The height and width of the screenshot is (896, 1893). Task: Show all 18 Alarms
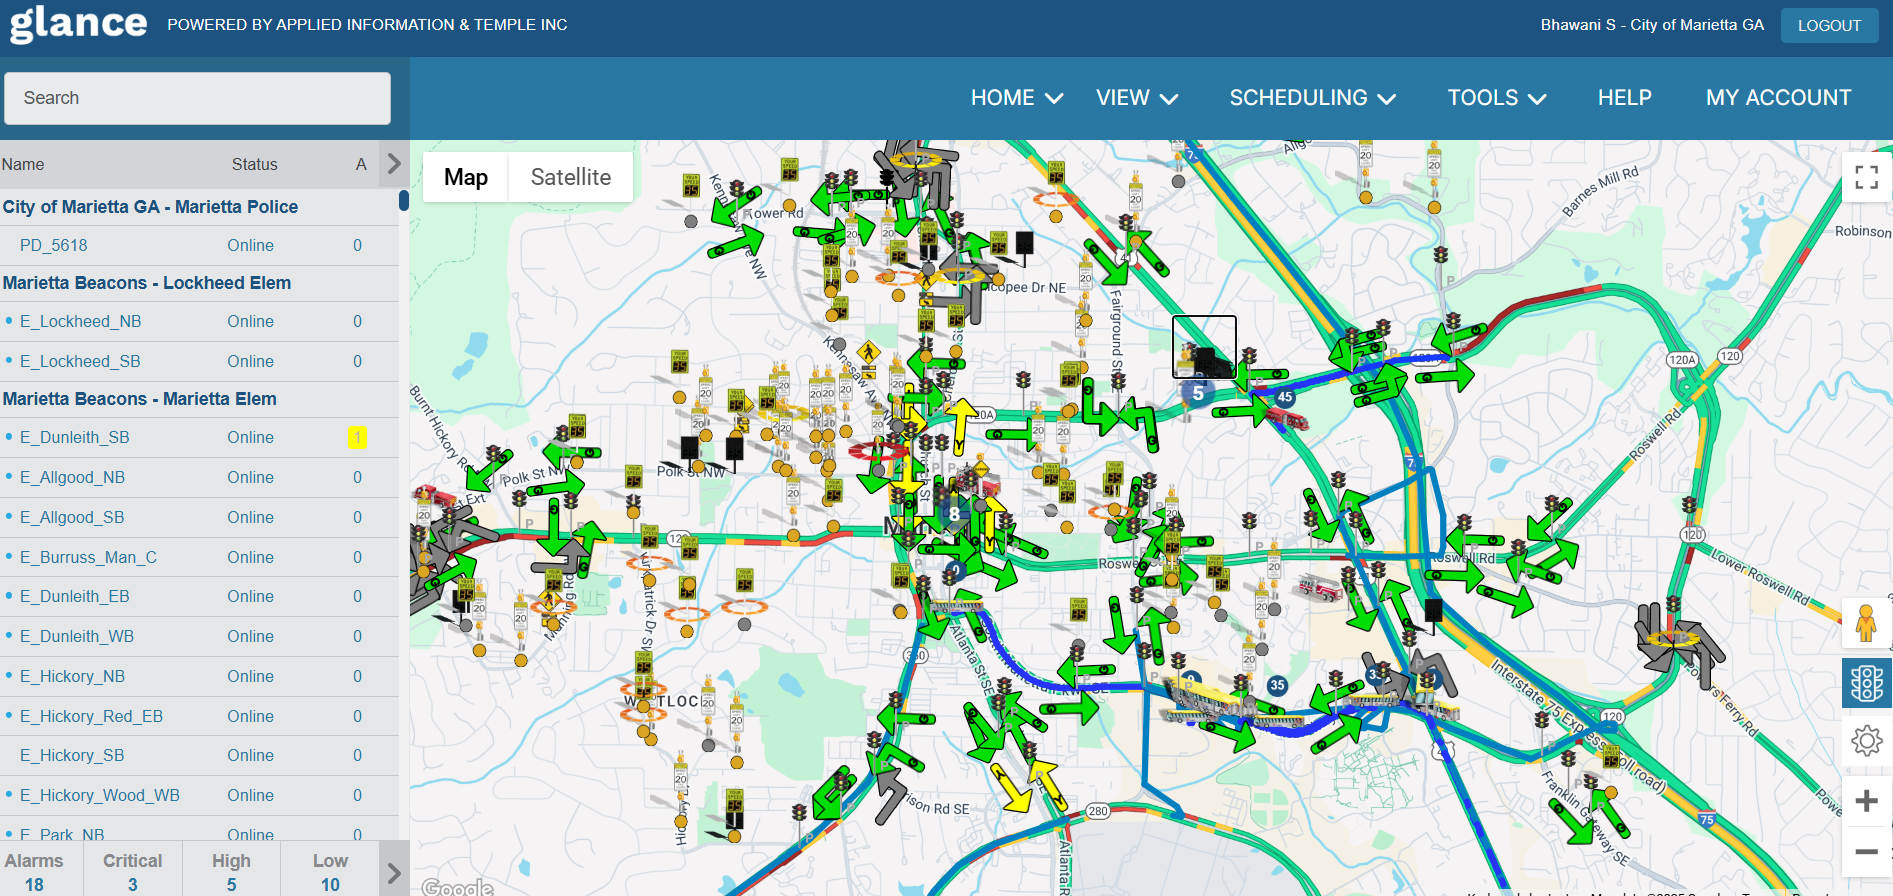[x=34, y=872]
